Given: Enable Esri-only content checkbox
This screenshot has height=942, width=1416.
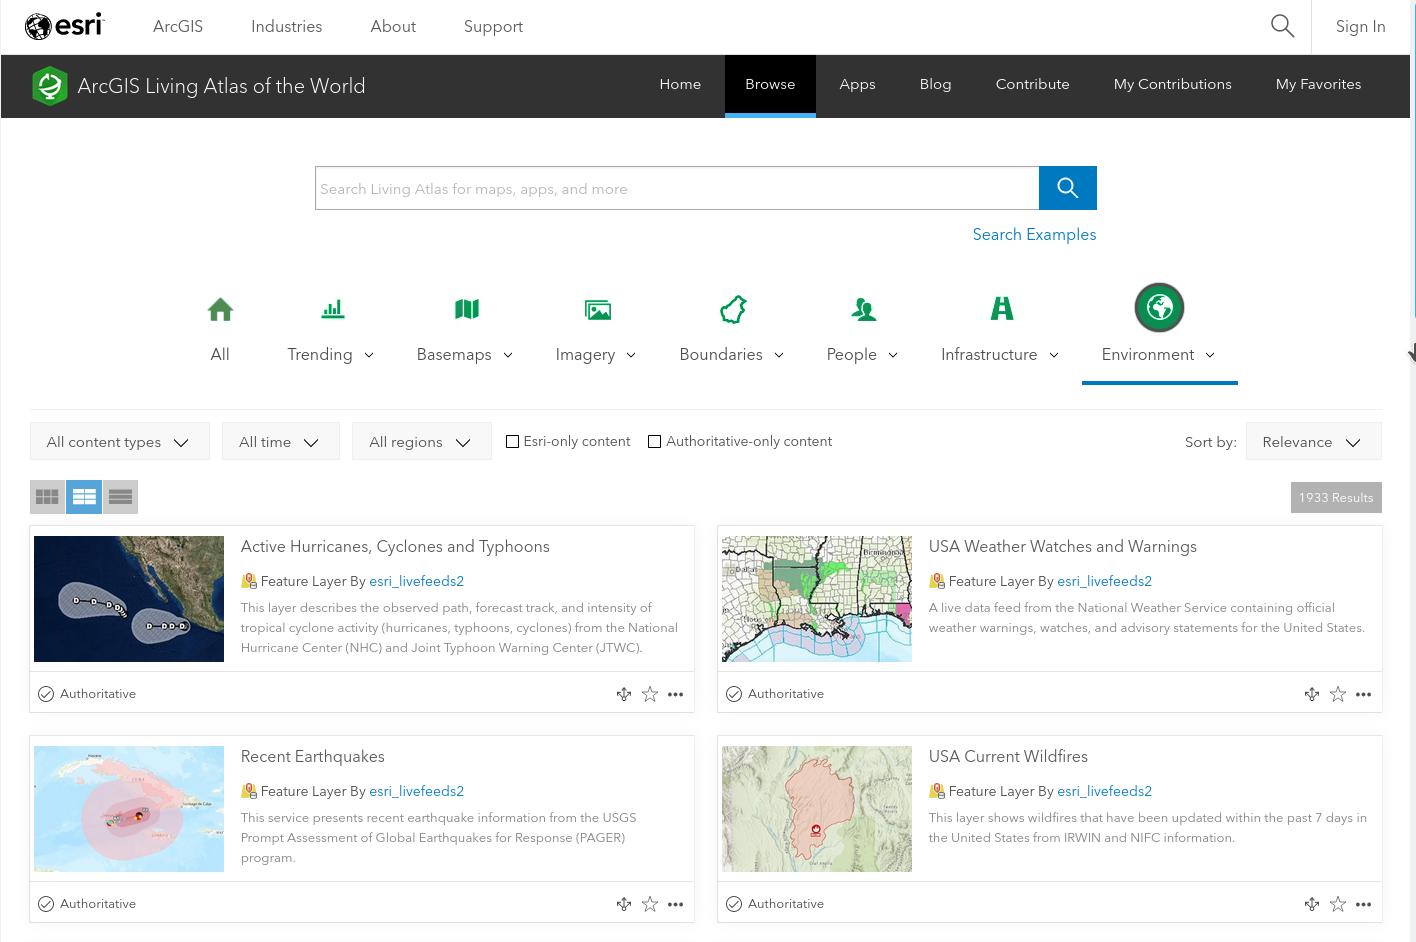Looking at the screenshot, I should (x=513, y=441).
